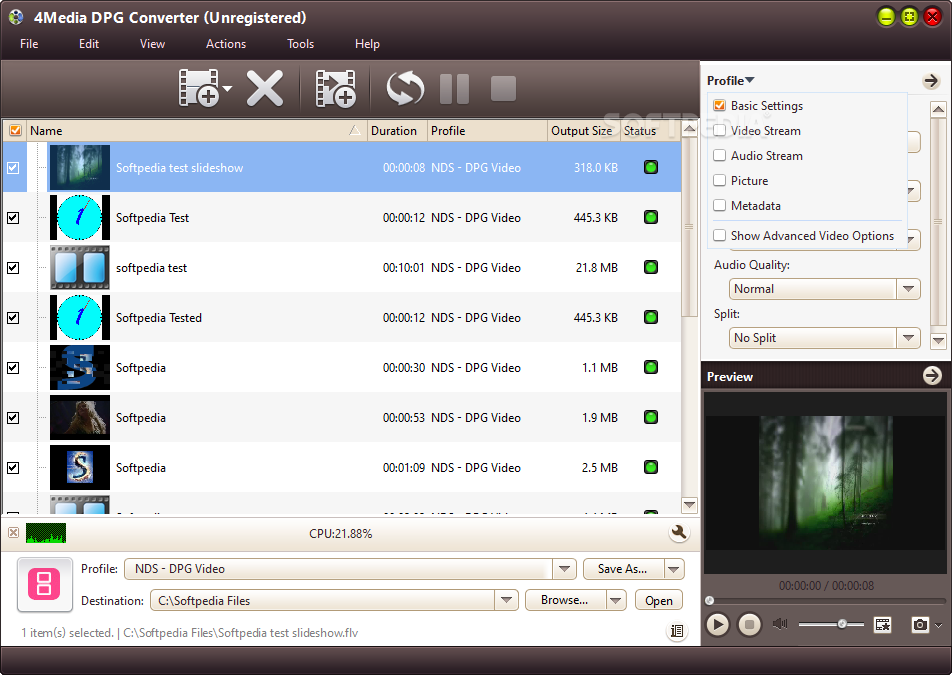Open the snapshot options dropdown arrow
This screenshot has height=675, width=952.
pos(939,625)
